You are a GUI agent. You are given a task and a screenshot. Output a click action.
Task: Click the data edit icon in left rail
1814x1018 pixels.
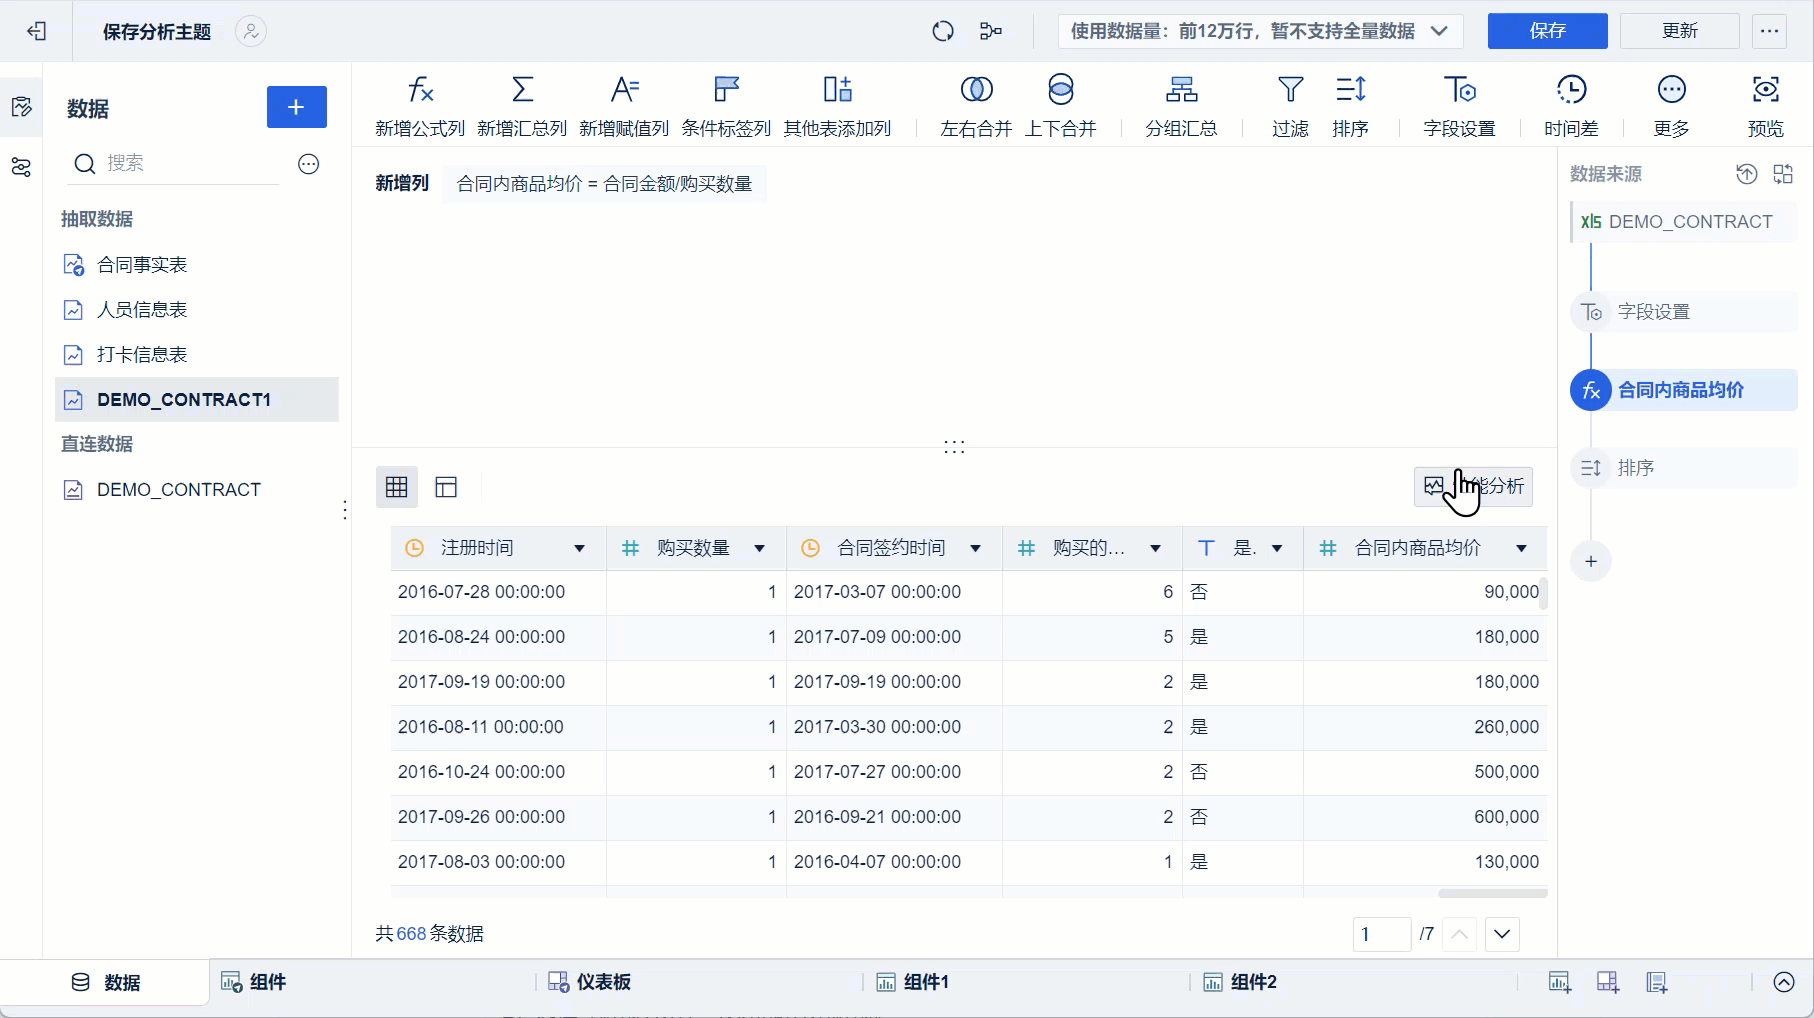[21, 106]
